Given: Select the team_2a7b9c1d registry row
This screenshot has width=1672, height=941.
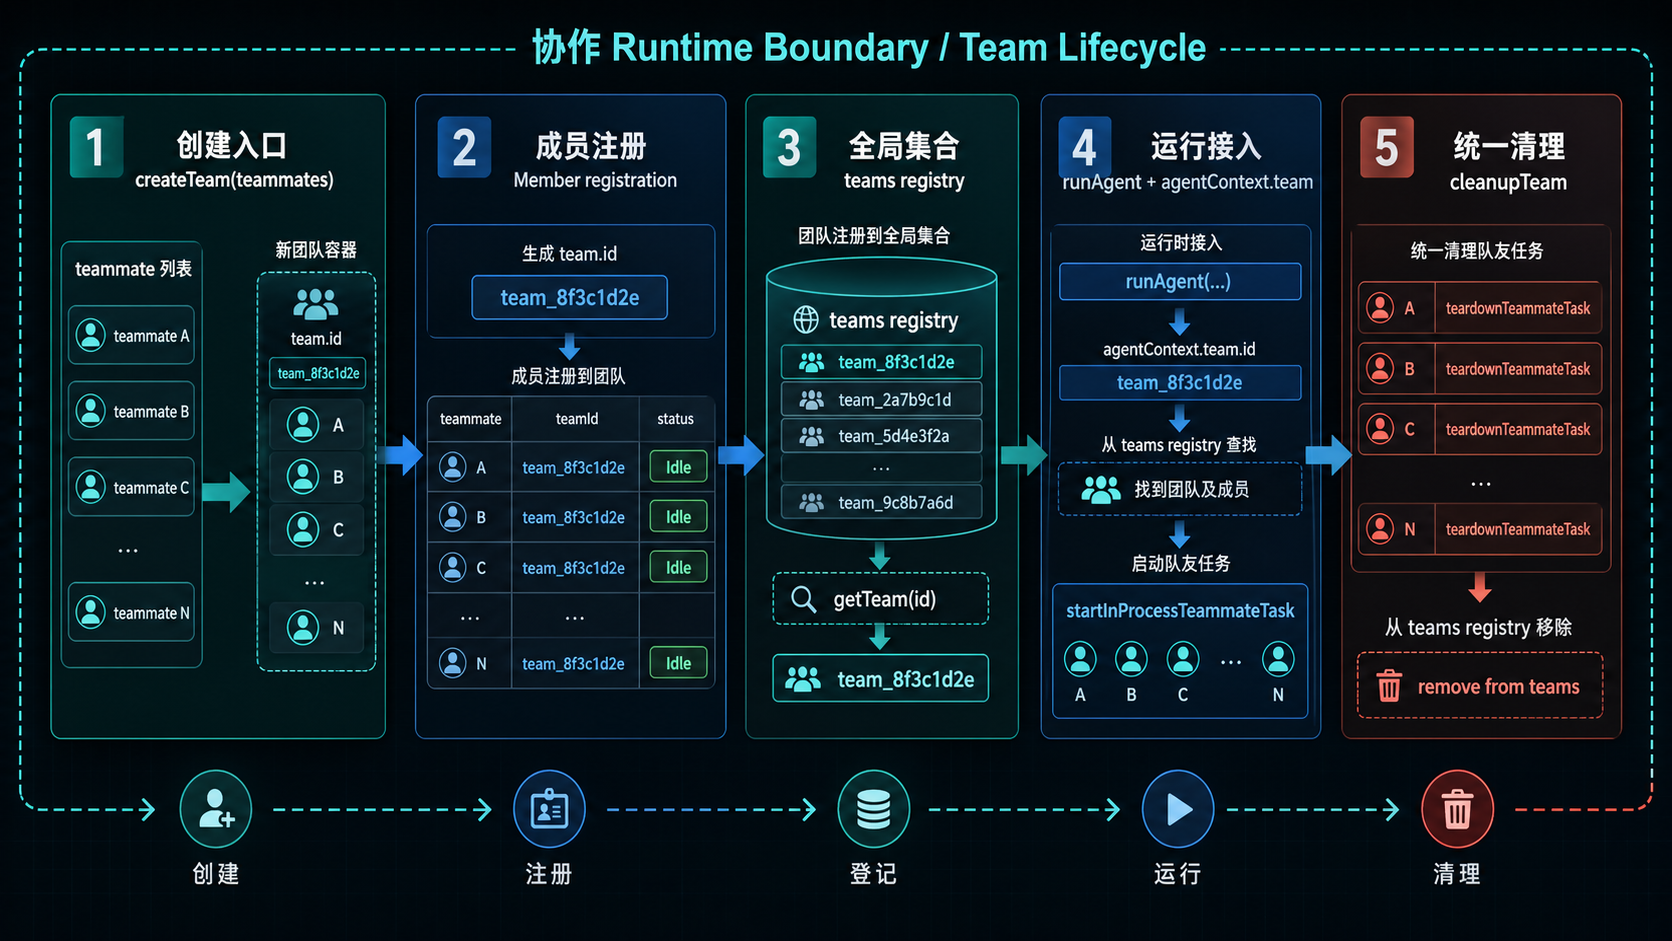Looking at the screenshot, I should tap(881, 399).
